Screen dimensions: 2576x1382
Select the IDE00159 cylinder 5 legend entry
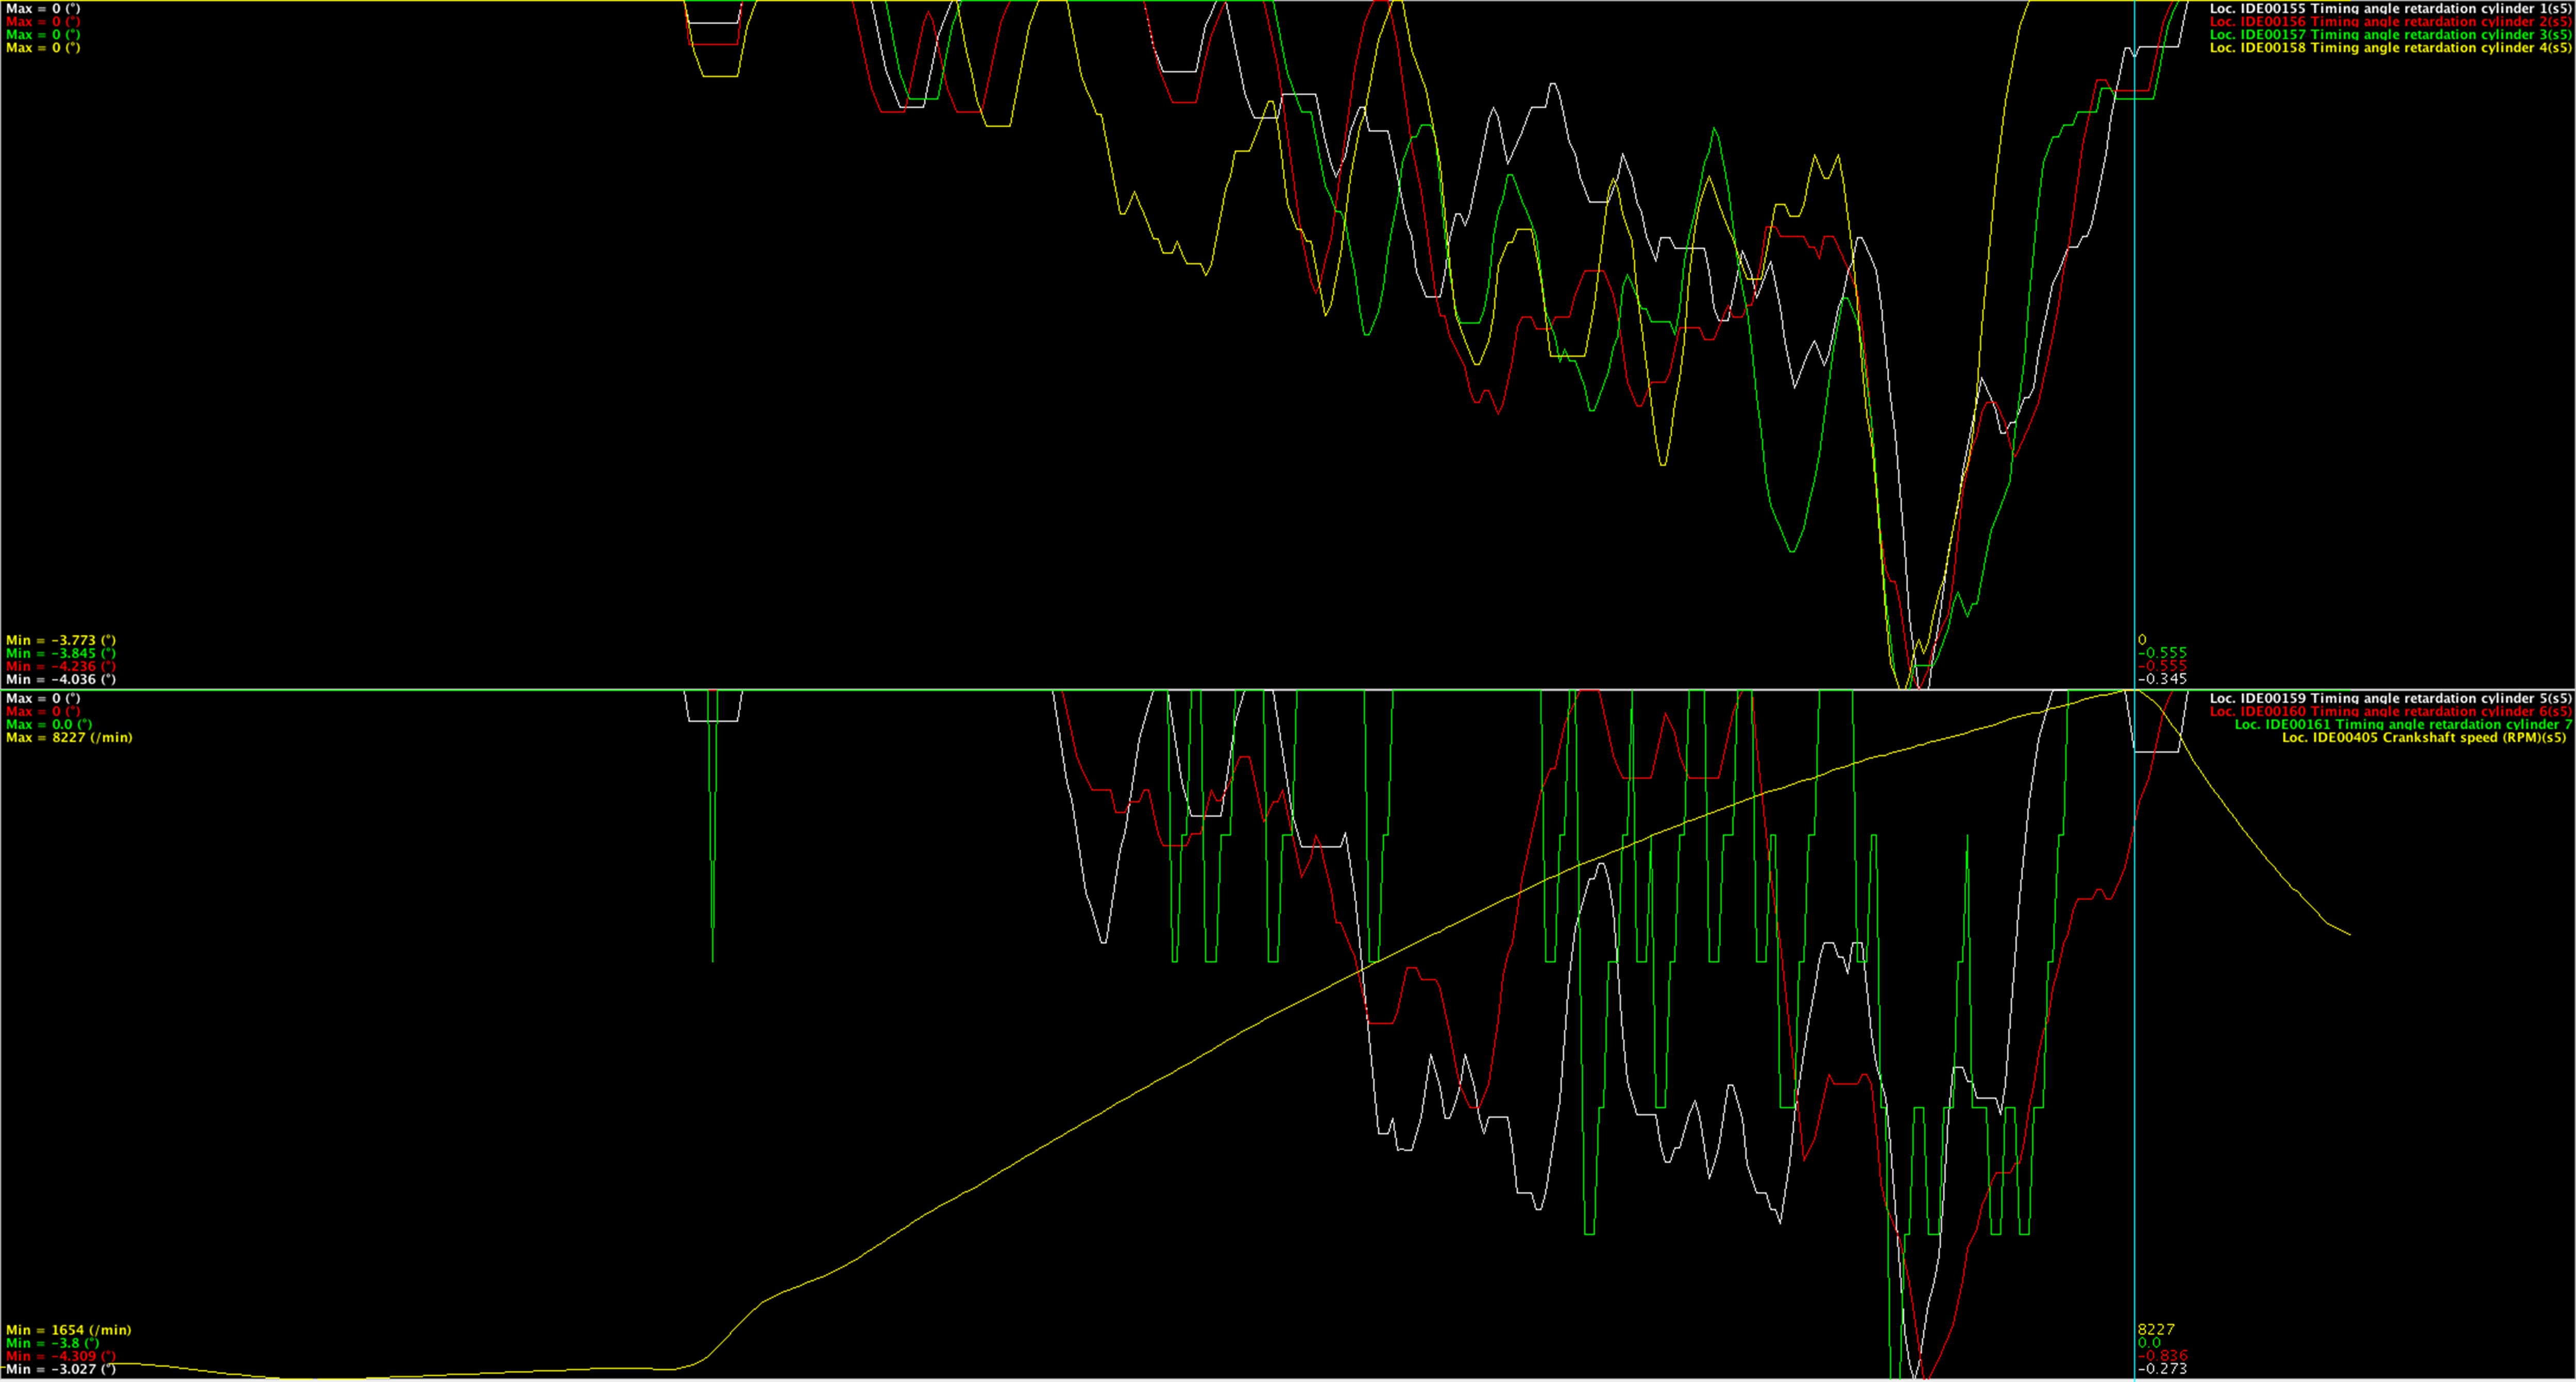[x=2389, y=698]
